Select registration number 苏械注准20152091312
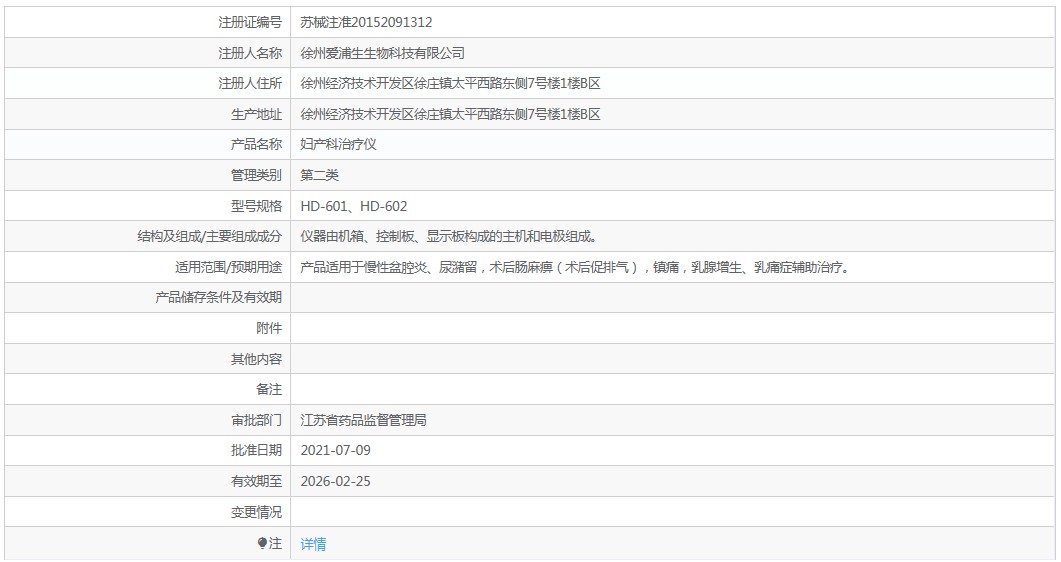This screenshot has height=562, width=1061. [x=366, y=22]
